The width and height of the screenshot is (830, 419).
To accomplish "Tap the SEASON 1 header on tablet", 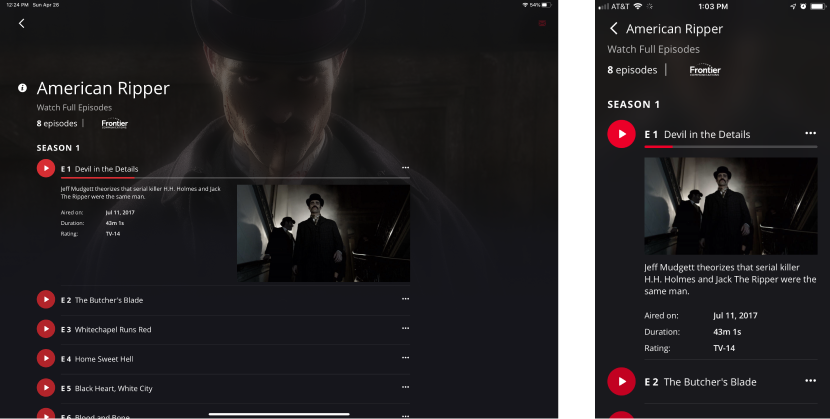I will [58, 148].
